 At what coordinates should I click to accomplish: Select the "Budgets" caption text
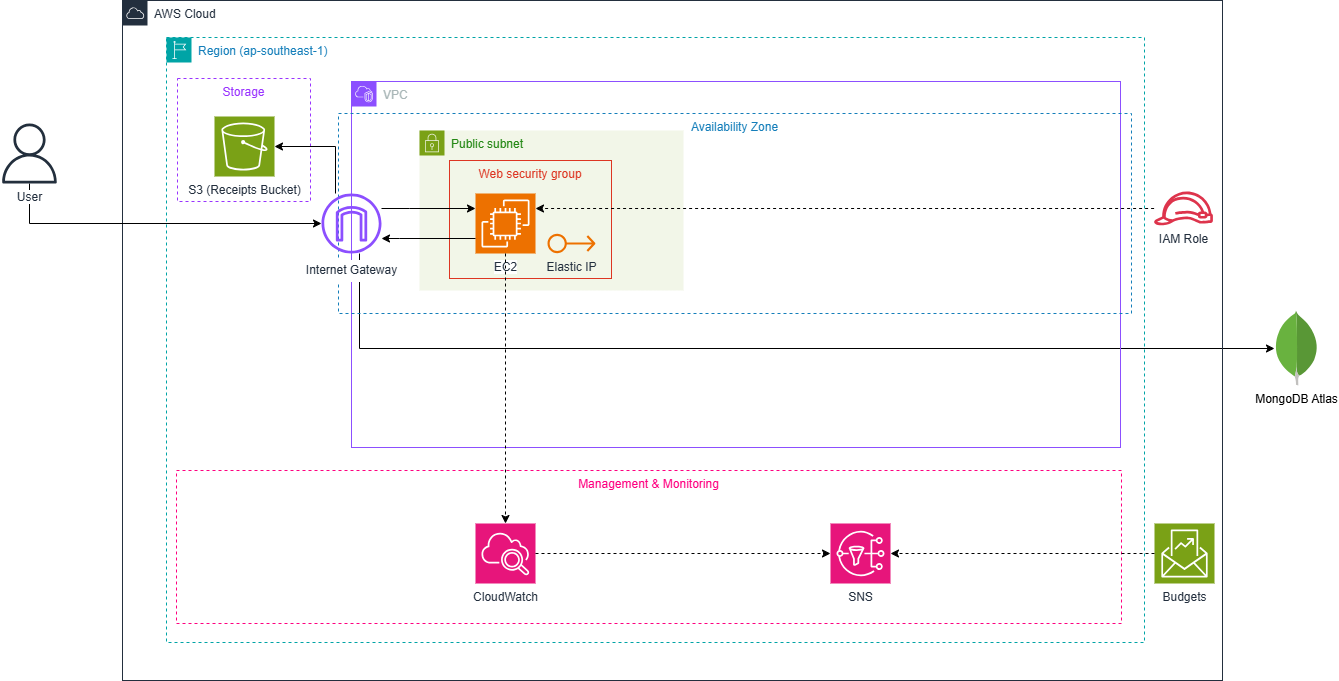pyautogui.click(x=1184, y=597)
